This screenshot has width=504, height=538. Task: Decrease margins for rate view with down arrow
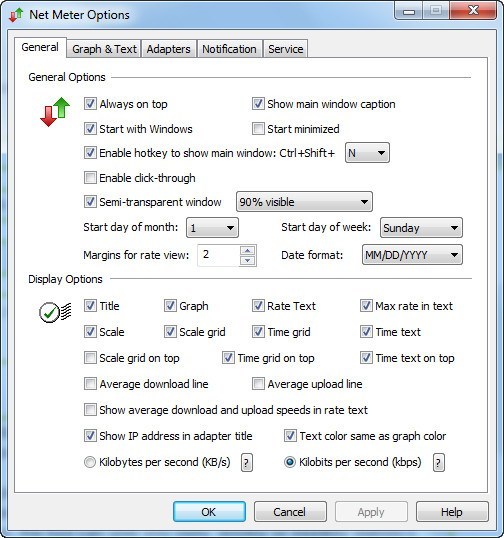click(x=247, y=260)
